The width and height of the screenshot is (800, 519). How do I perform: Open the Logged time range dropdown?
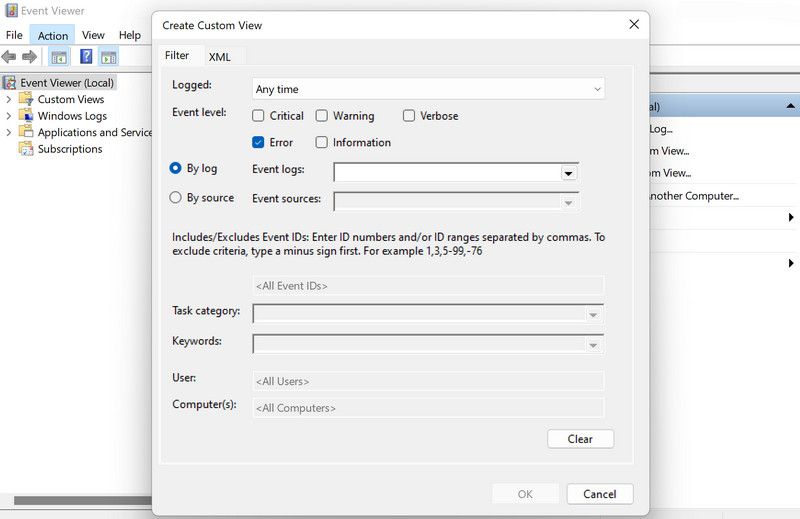[x=428, y=89]
